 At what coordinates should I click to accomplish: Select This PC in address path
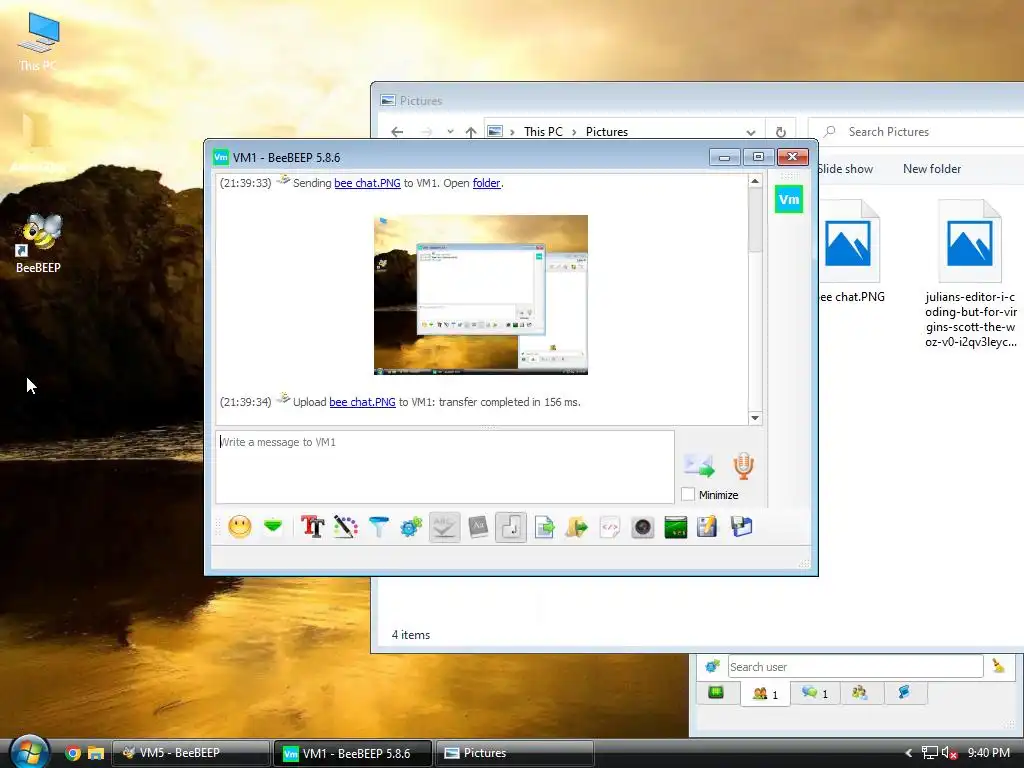point(543,132)
